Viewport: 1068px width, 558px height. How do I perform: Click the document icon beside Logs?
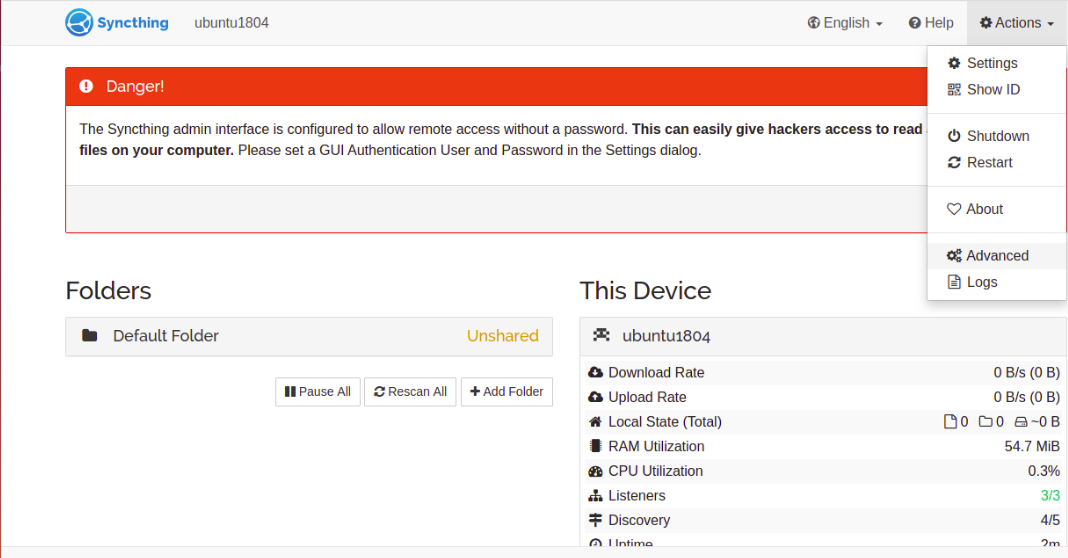click(x=954, y=282)
